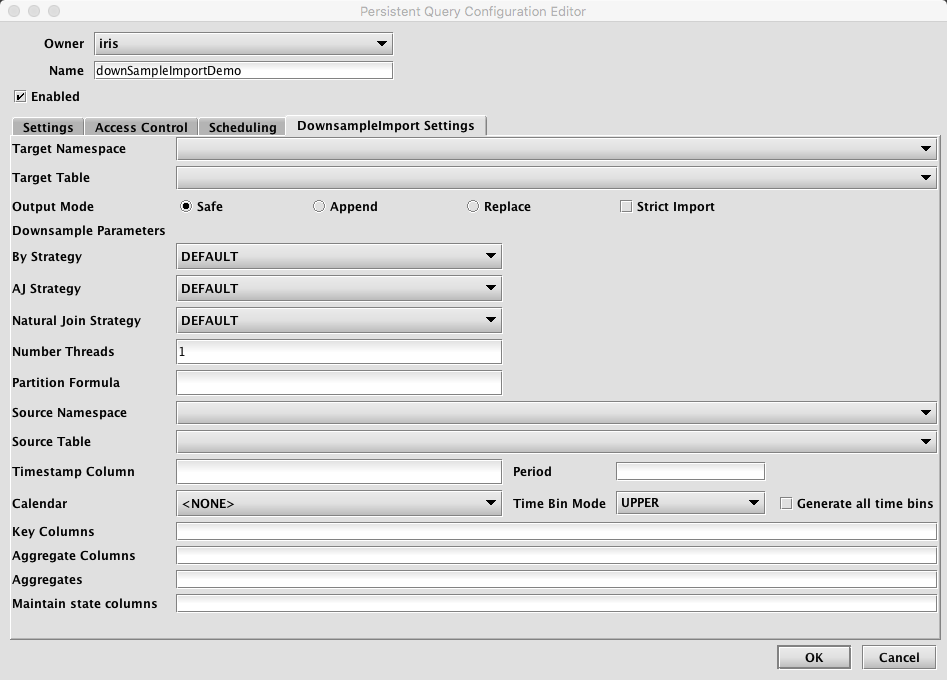Go to the Scheduling tab
This screenshot has width=947, height=680.
click(x=242, y=127)
